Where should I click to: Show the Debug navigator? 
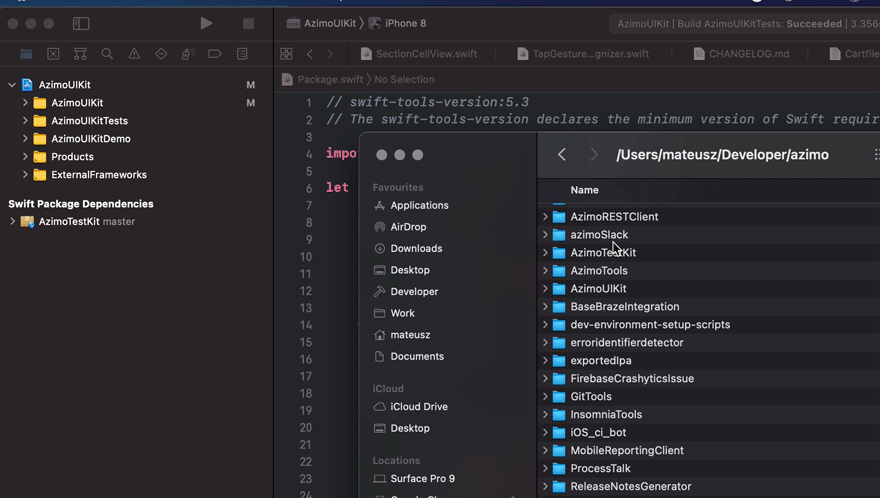pyautogui.click(x=188, y=54)
